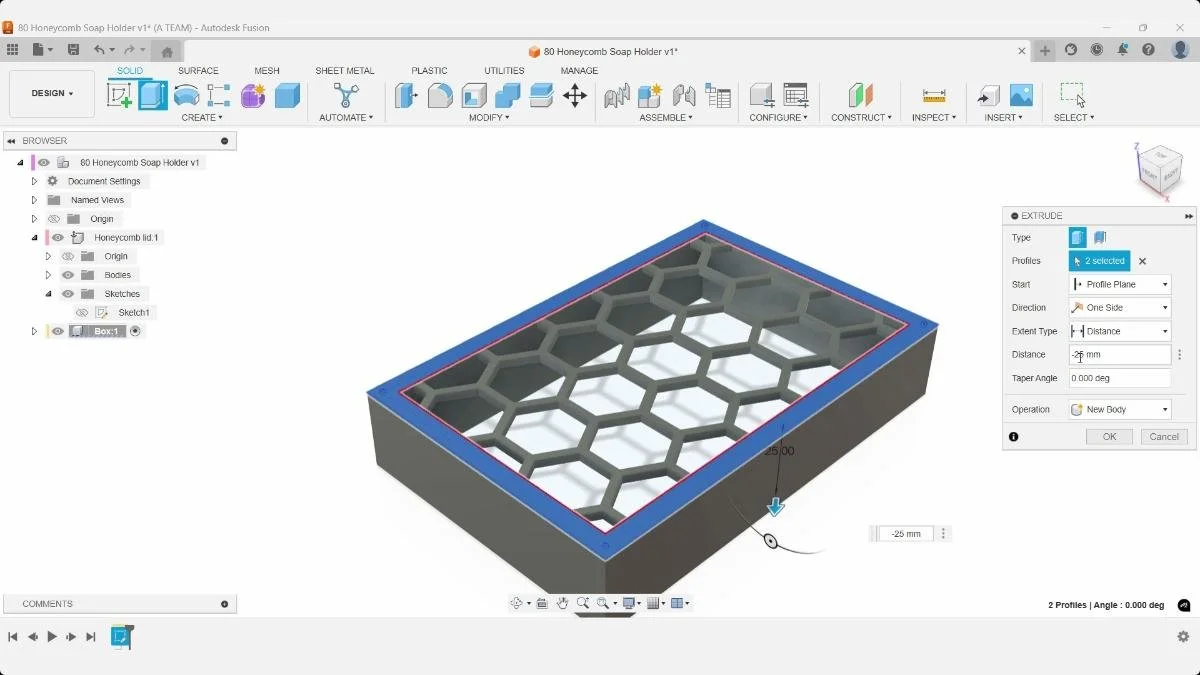Screen dimensions: 1200x675
Task: Play the timeline
Action: click(x=52, y=636)
